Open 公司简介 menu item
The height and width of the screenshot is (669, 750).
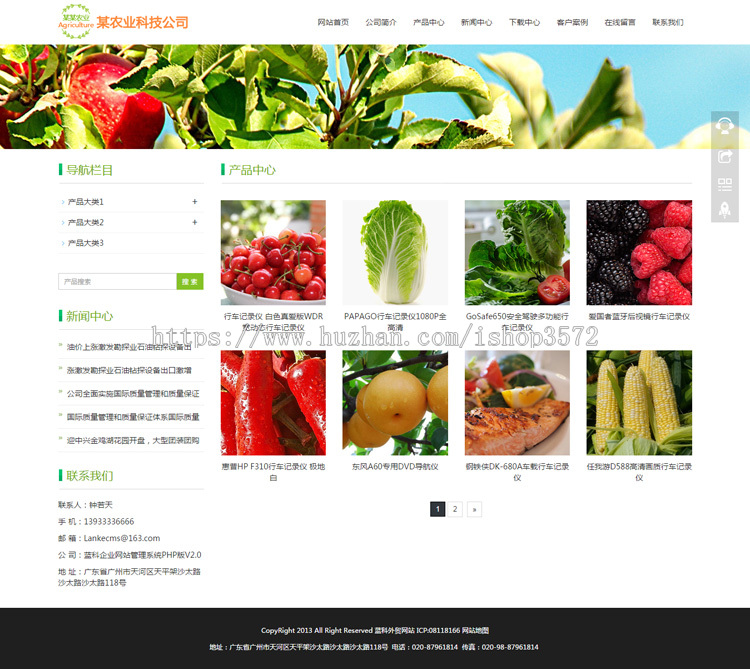pos(381,22)
